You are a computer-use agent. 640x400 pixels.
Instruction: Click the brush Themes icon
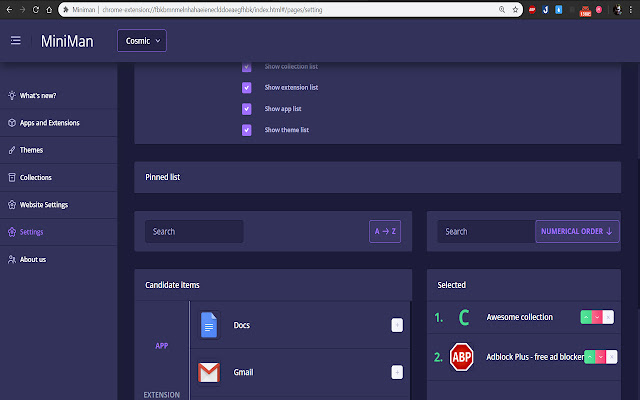pyautogui.click(x=12, y=150)
